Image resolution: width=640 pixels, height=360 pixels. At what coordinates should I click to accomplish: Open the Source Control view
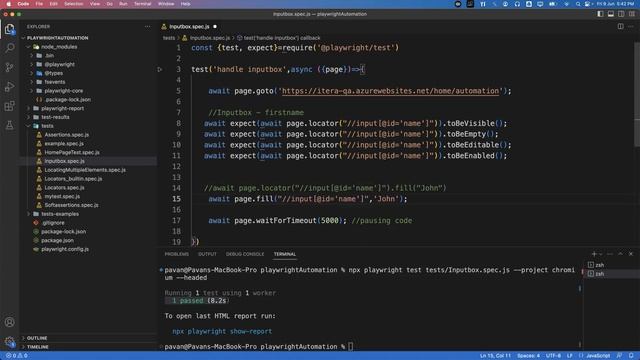[9, 67]
